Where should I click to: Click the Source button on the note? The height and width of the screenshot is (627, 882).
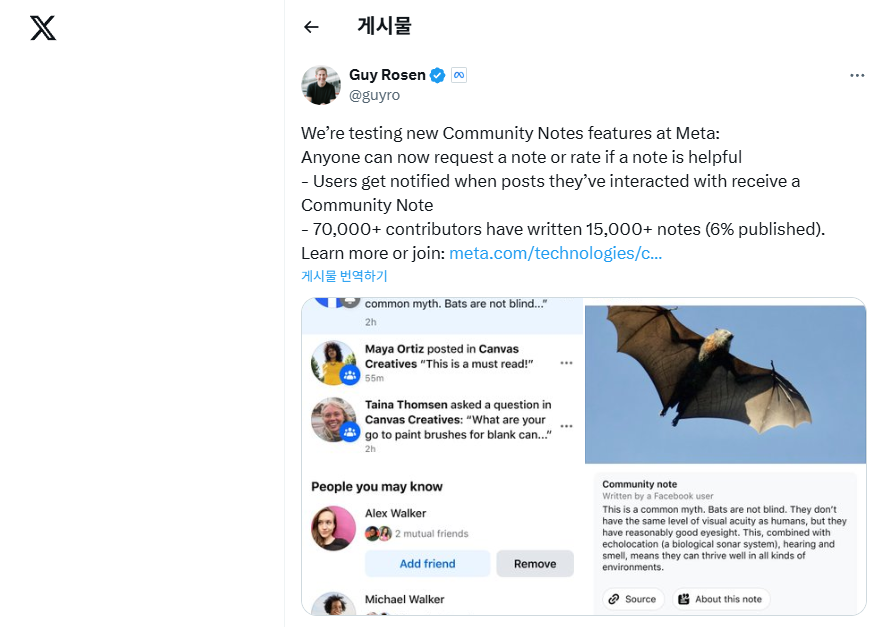pyautogui.click(x=633, y=599)
